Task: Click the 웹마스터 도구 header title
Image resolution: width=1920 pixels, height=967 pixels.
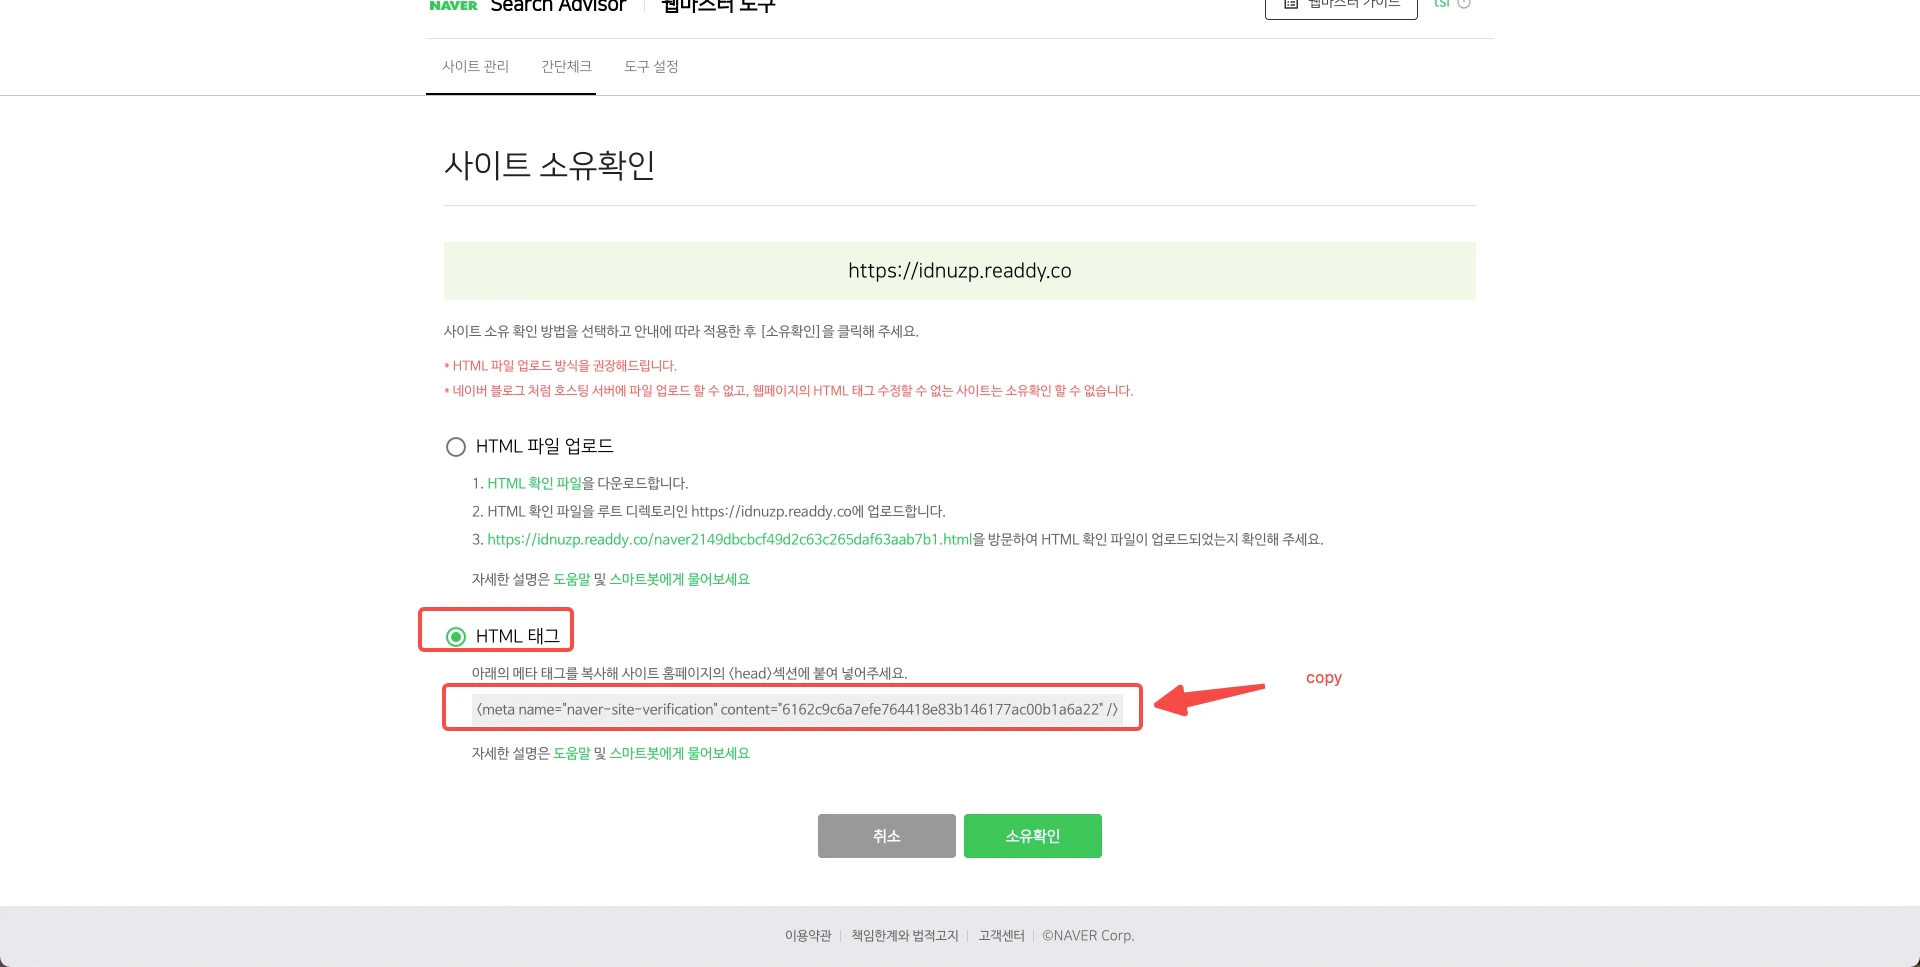Action: pyautogui.click(x=718, y=5)
